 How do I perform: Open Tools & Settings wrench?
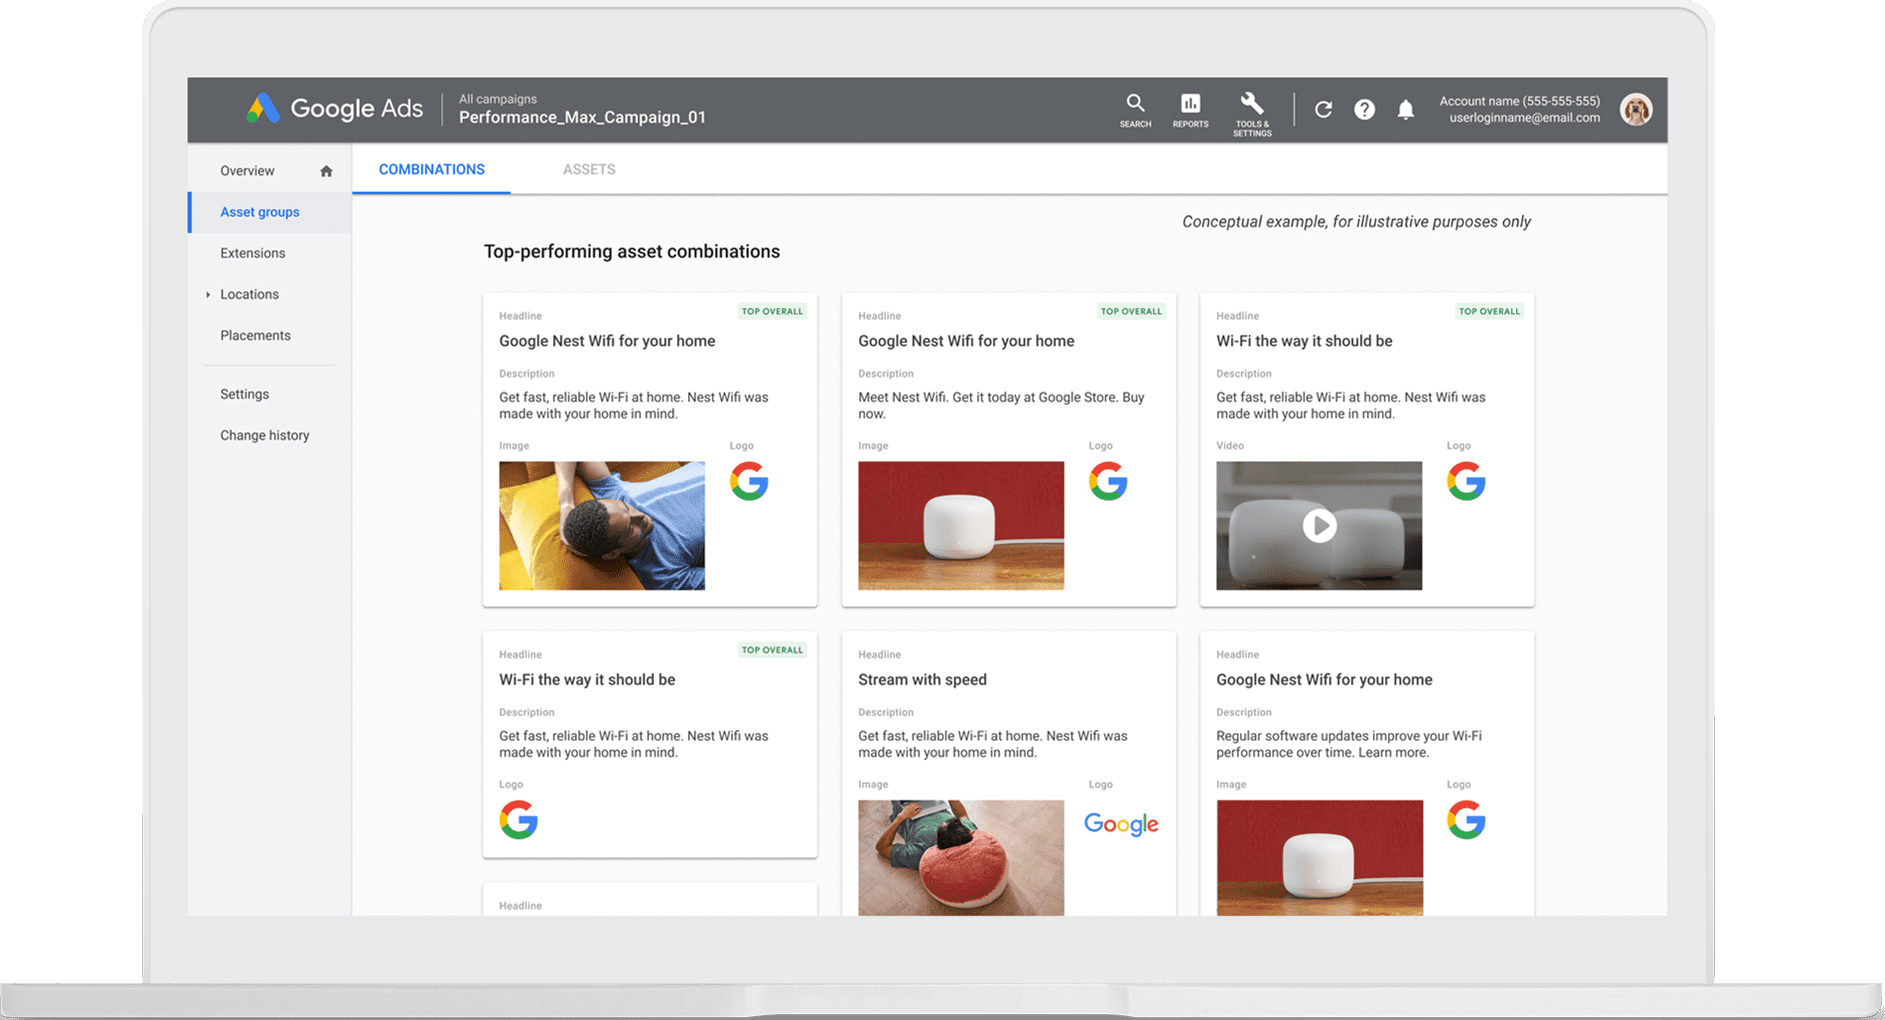point(1252,112)
